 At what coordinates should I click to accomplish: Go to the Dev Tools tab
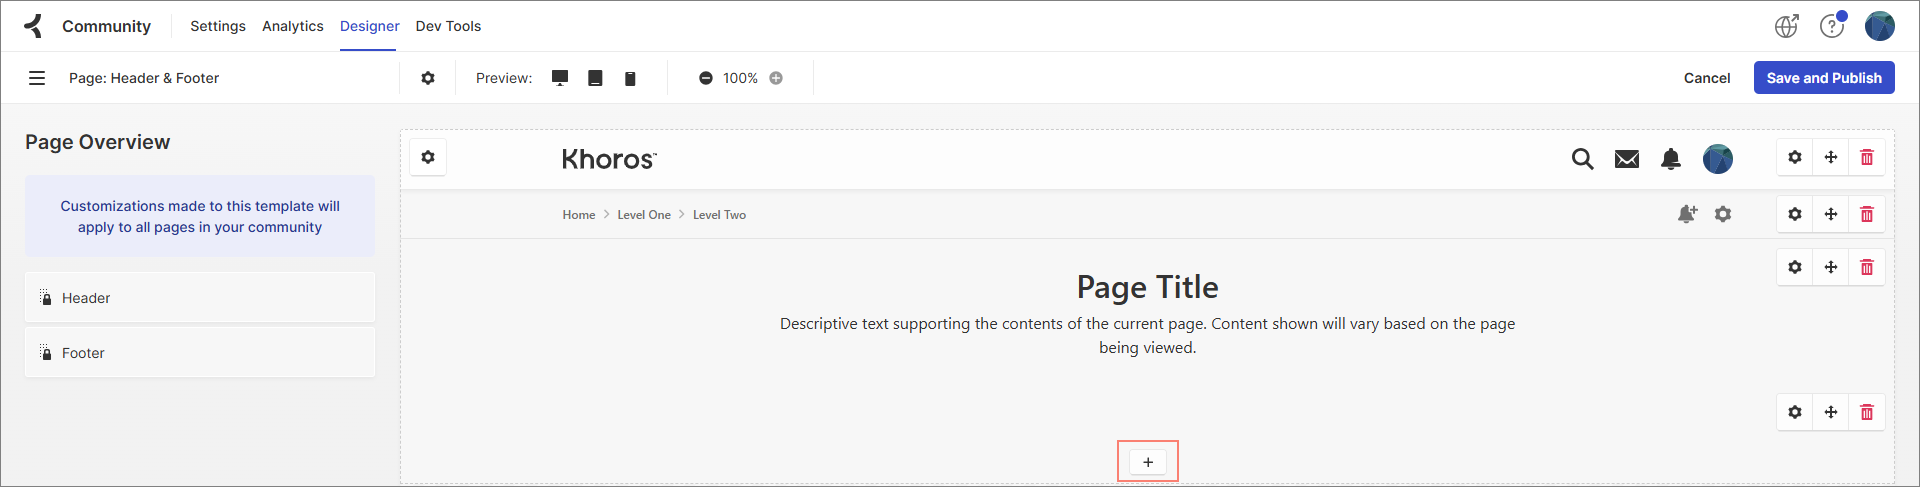(448, 26)
